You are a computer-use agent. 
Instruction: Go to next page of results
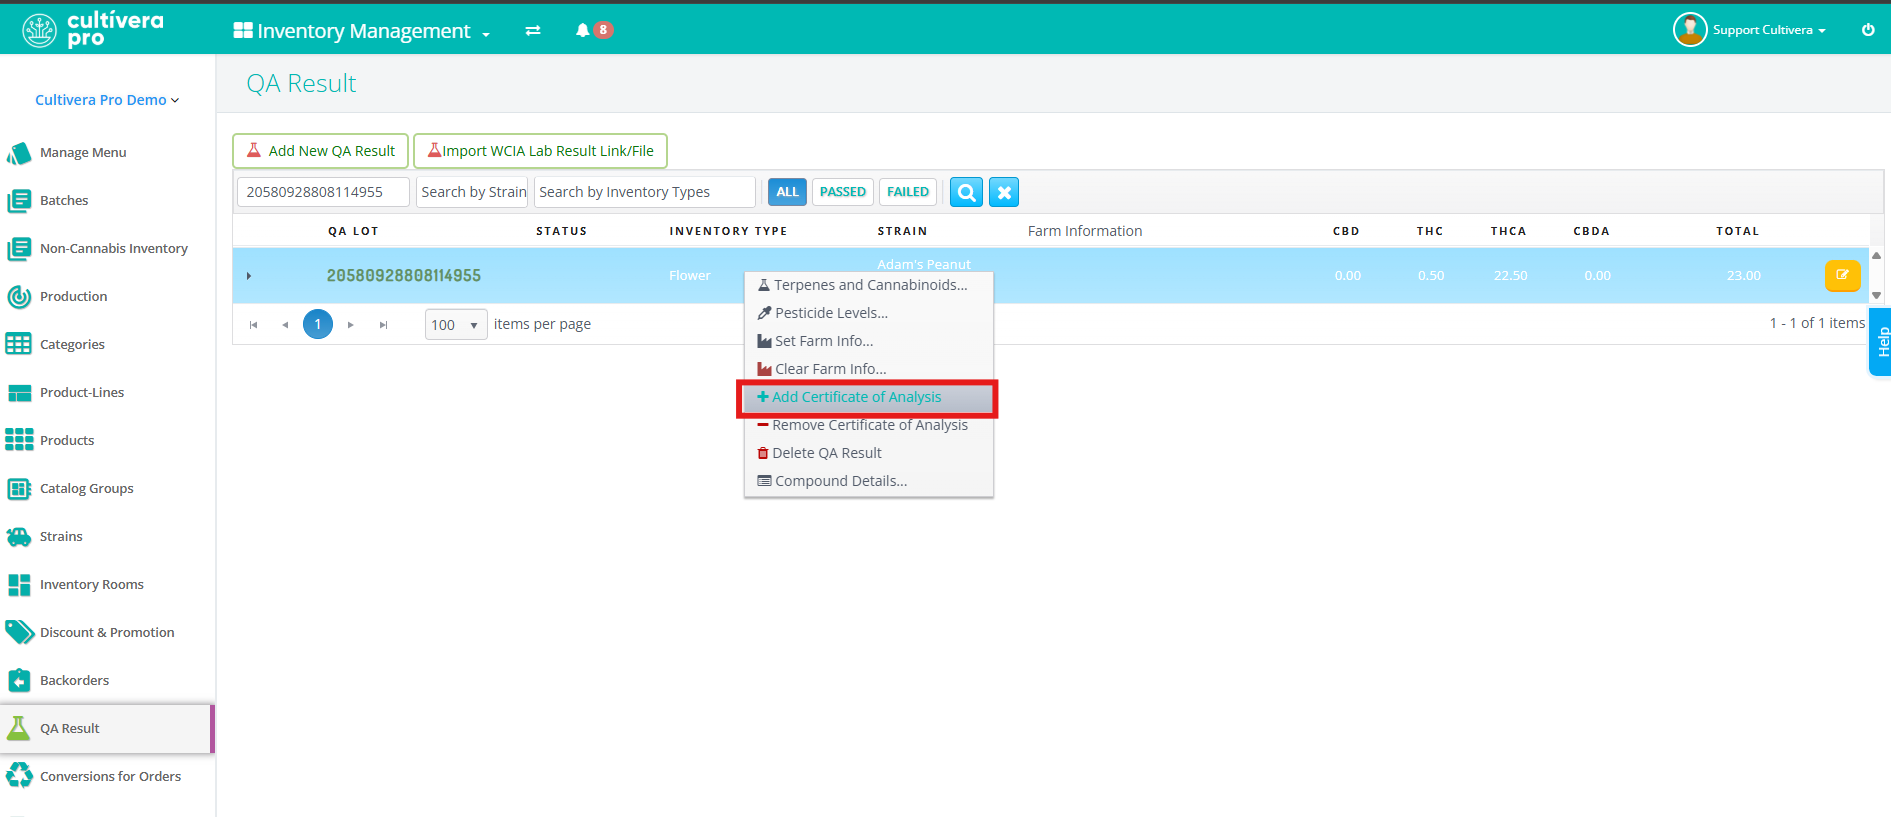(351, 325)
